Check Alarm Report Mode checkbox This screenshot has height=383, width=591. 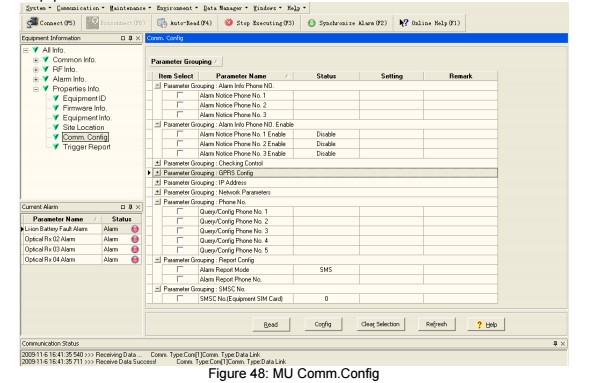tap(180, 269)
